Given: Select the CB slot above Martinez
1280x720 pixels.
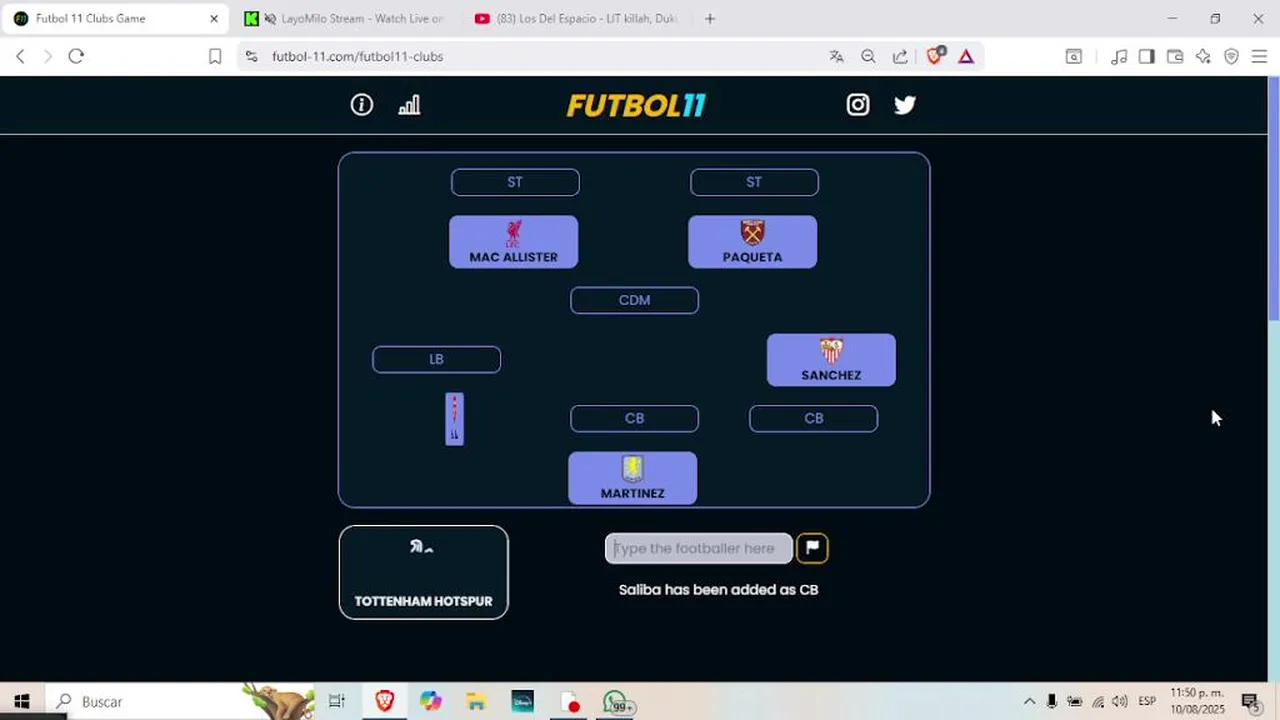Looking at the screenshot, I should pos(634,418).
